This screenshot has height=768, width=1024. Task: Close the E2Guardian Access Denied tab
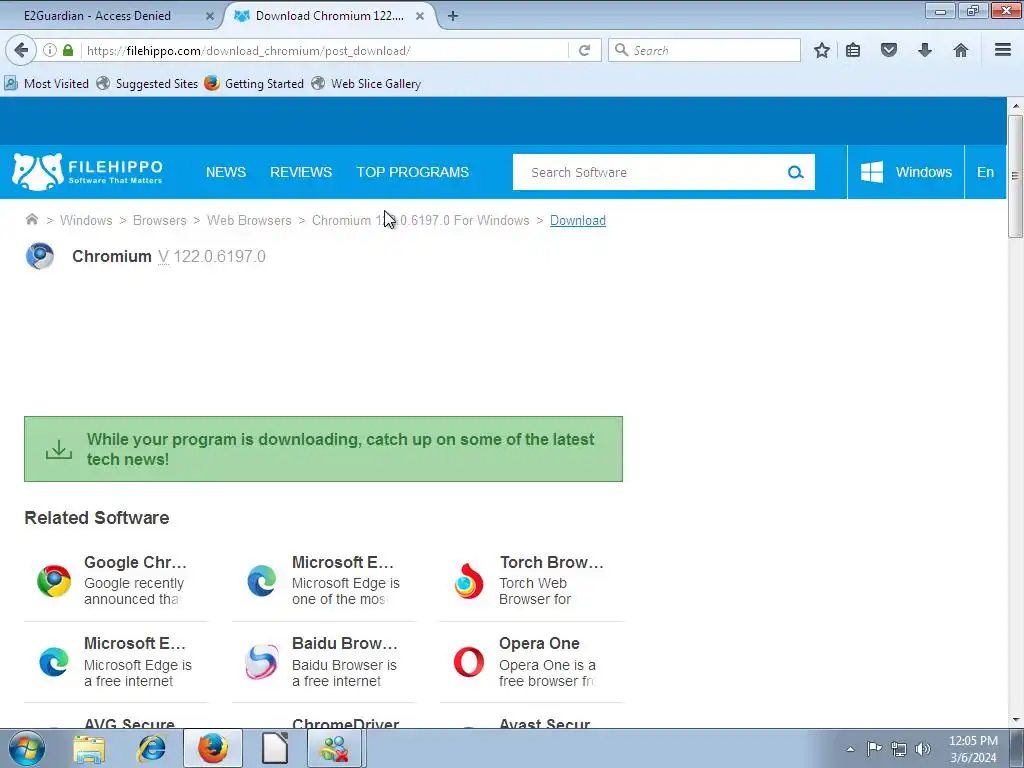[210, 16]
